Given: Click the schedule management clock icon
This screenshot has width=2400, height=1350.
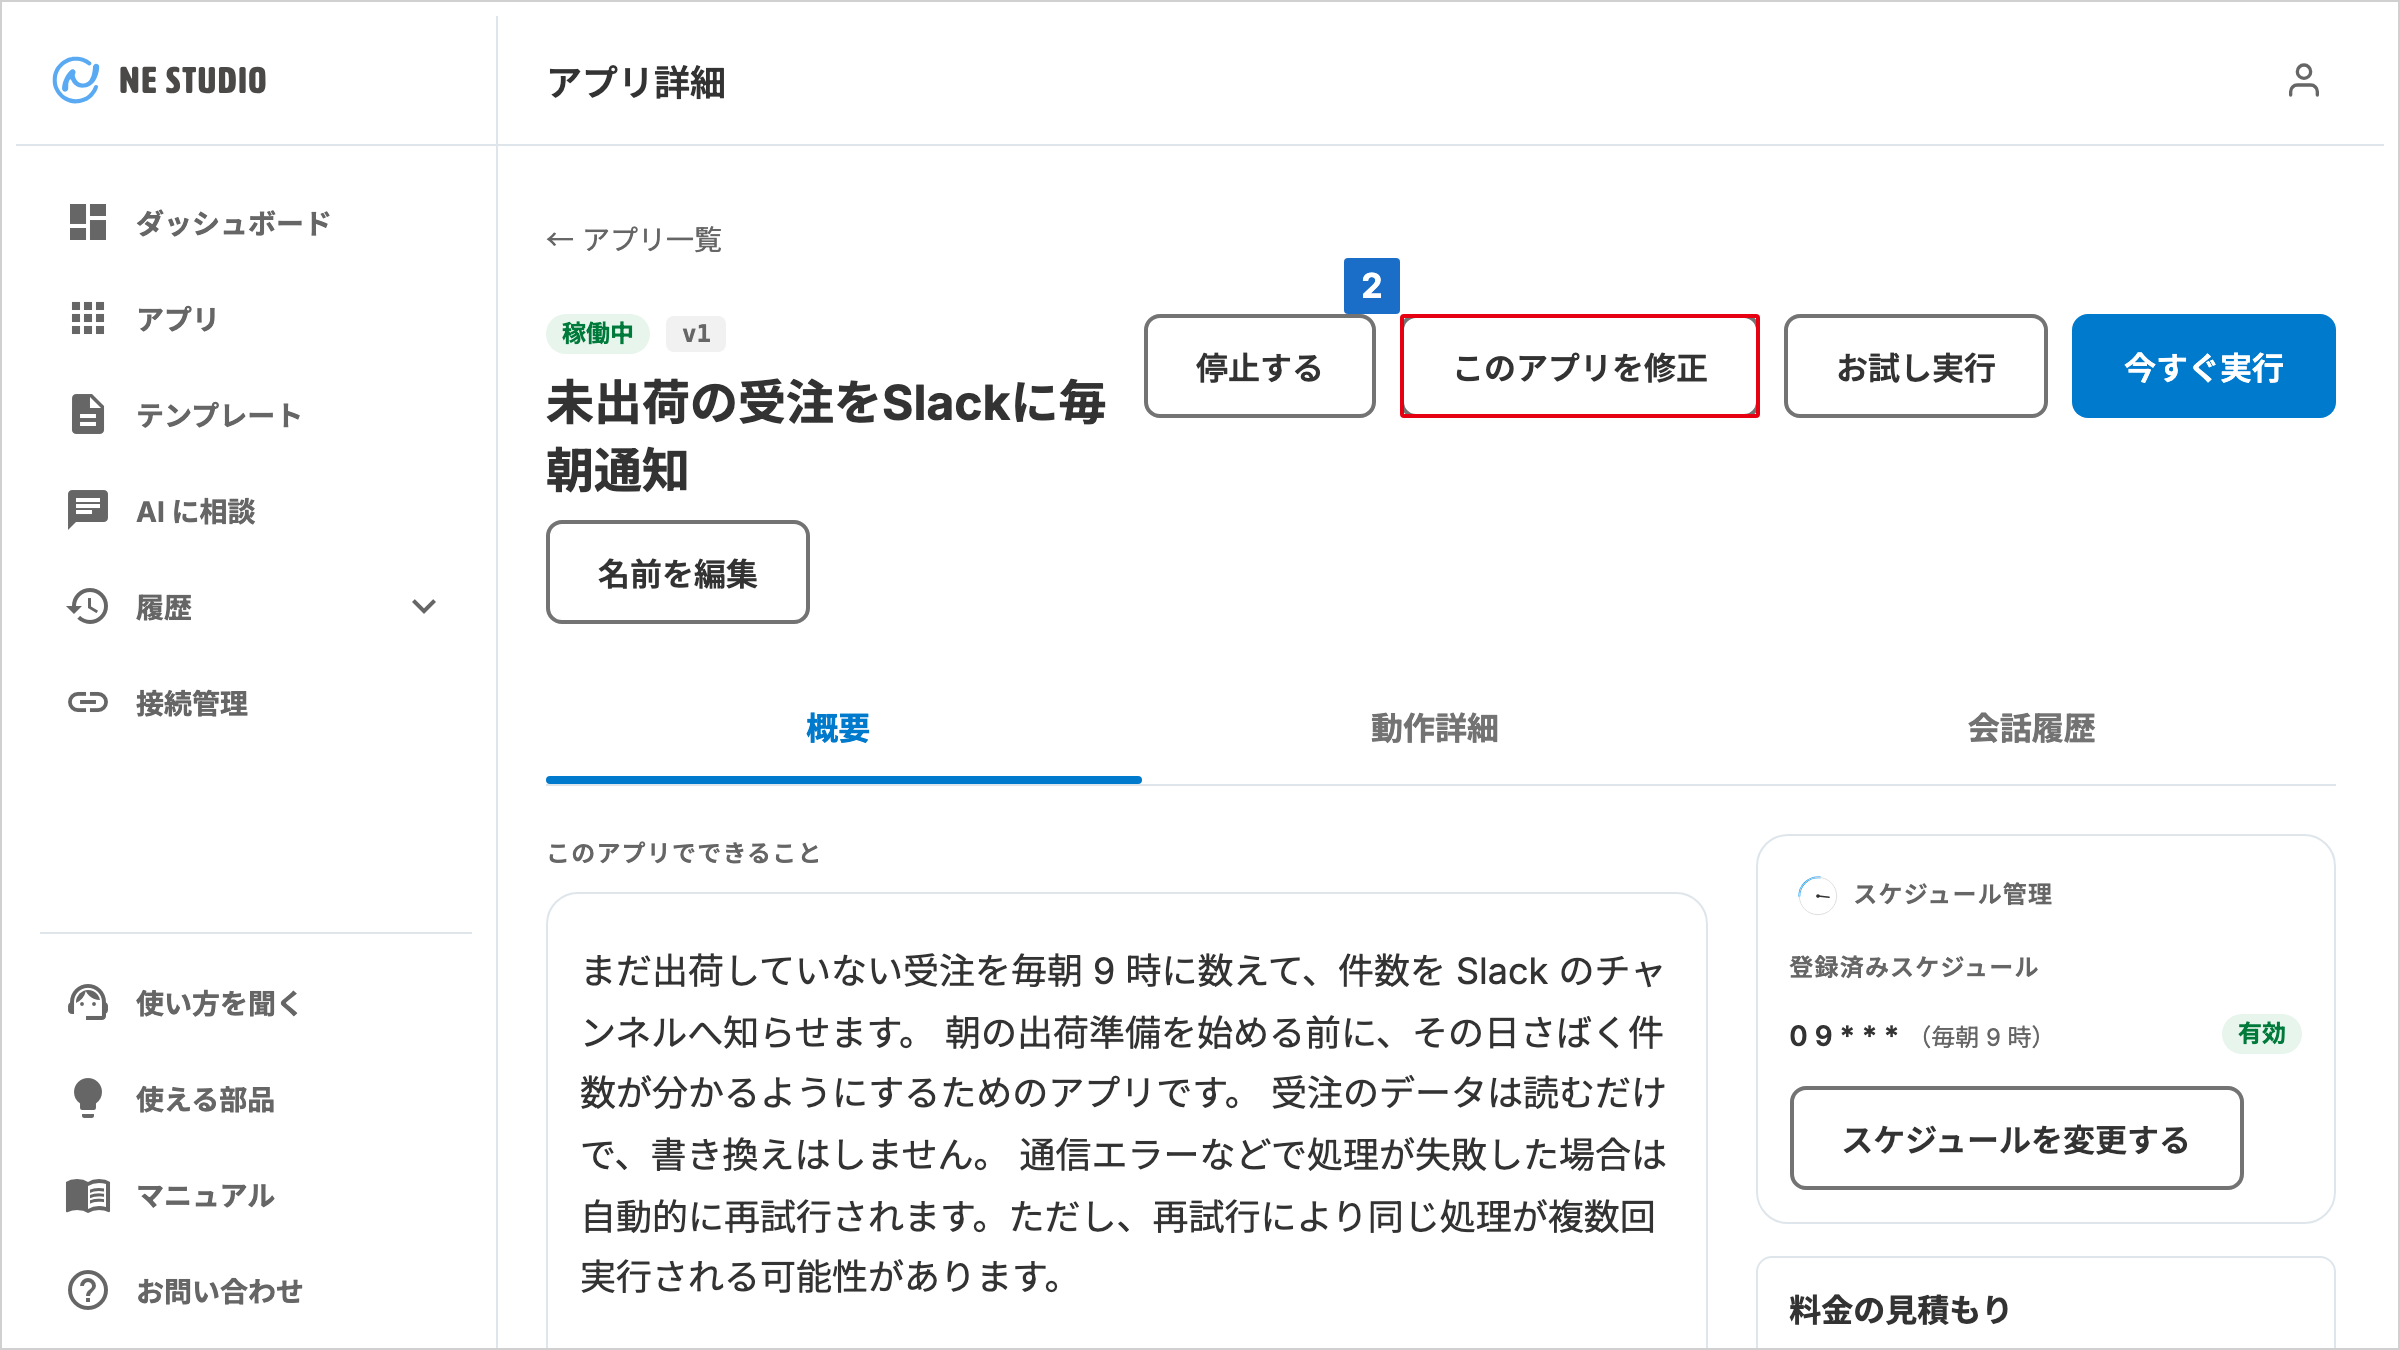Looking at the screenshot, I should pyautogui.click(x=1817, y=895).
